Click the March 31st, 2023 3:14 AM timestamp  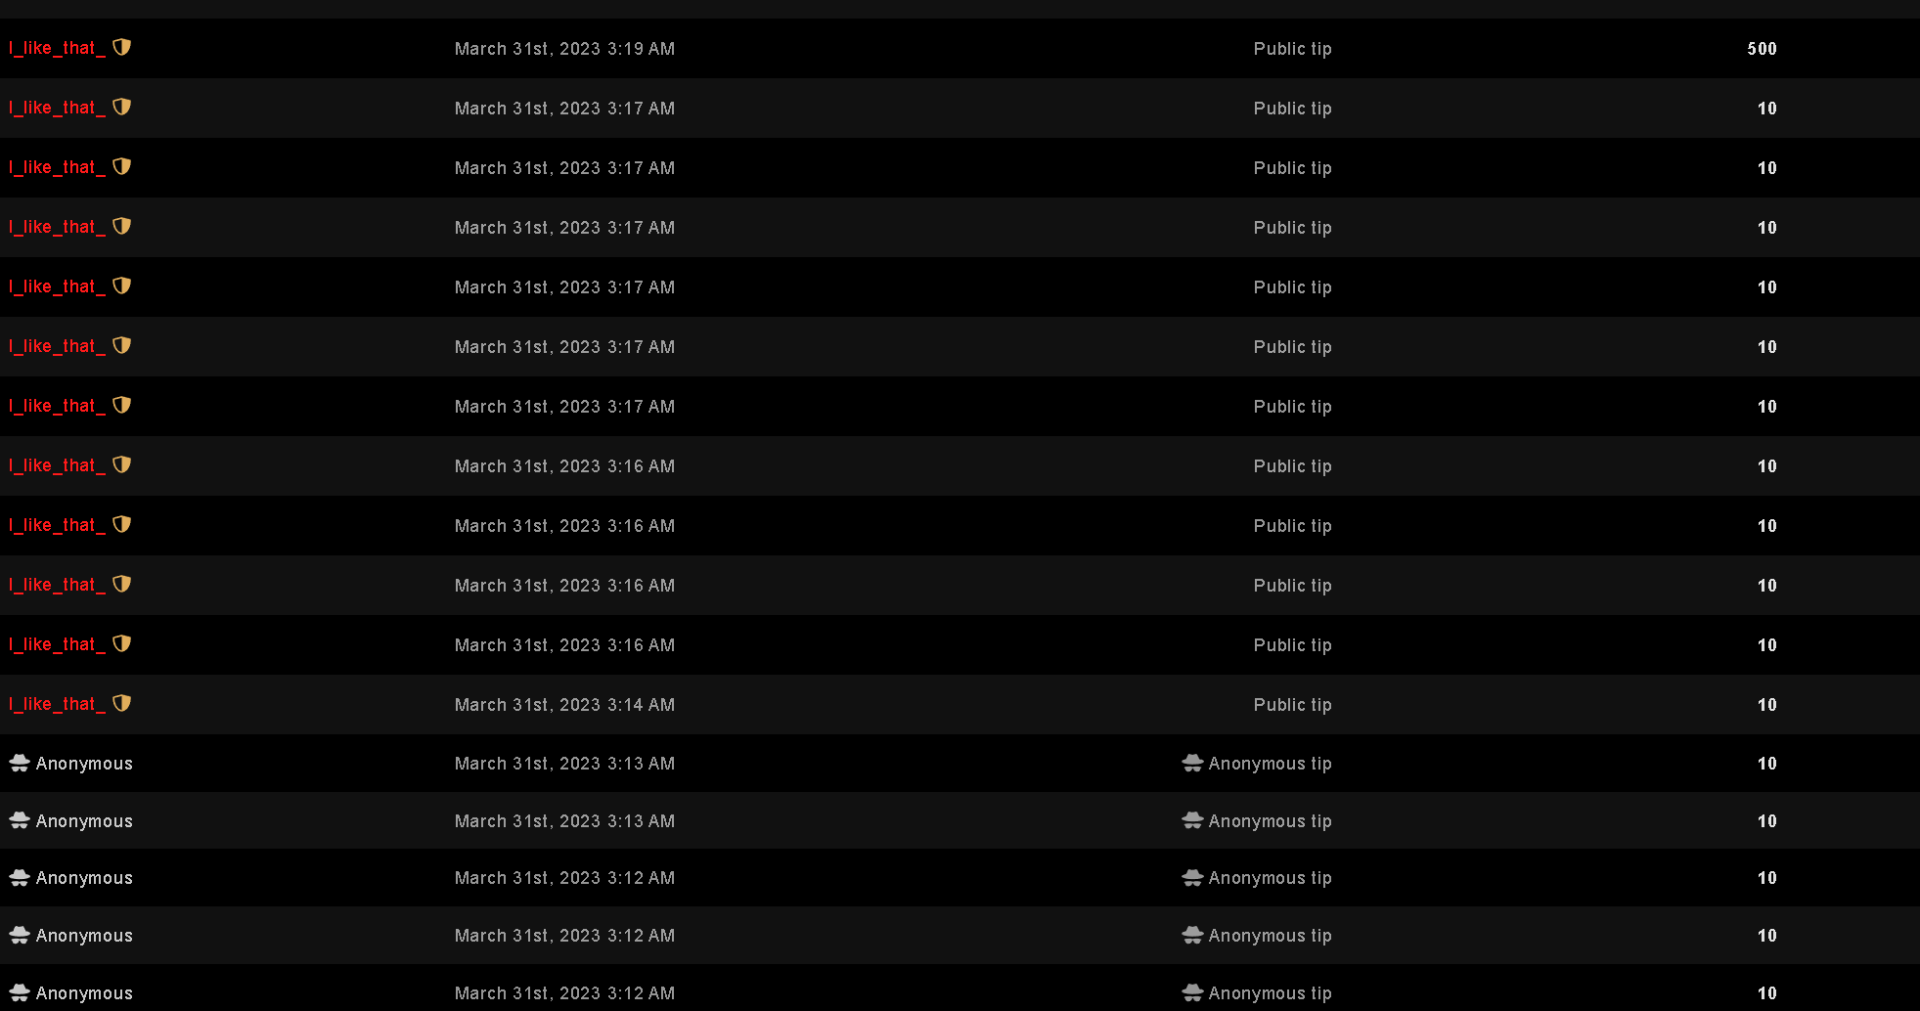point(564,705)
